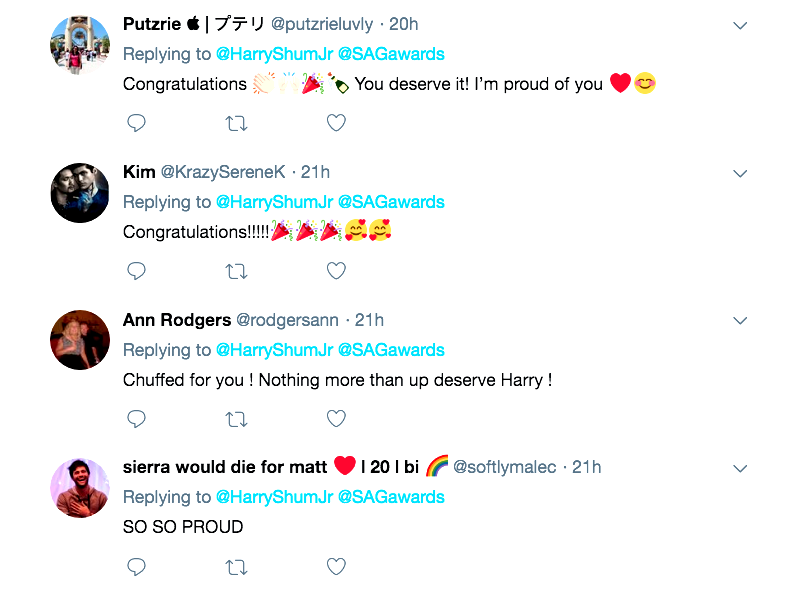Retweet the SO SO PROUD tweet
800x595 pixels.
237,567
